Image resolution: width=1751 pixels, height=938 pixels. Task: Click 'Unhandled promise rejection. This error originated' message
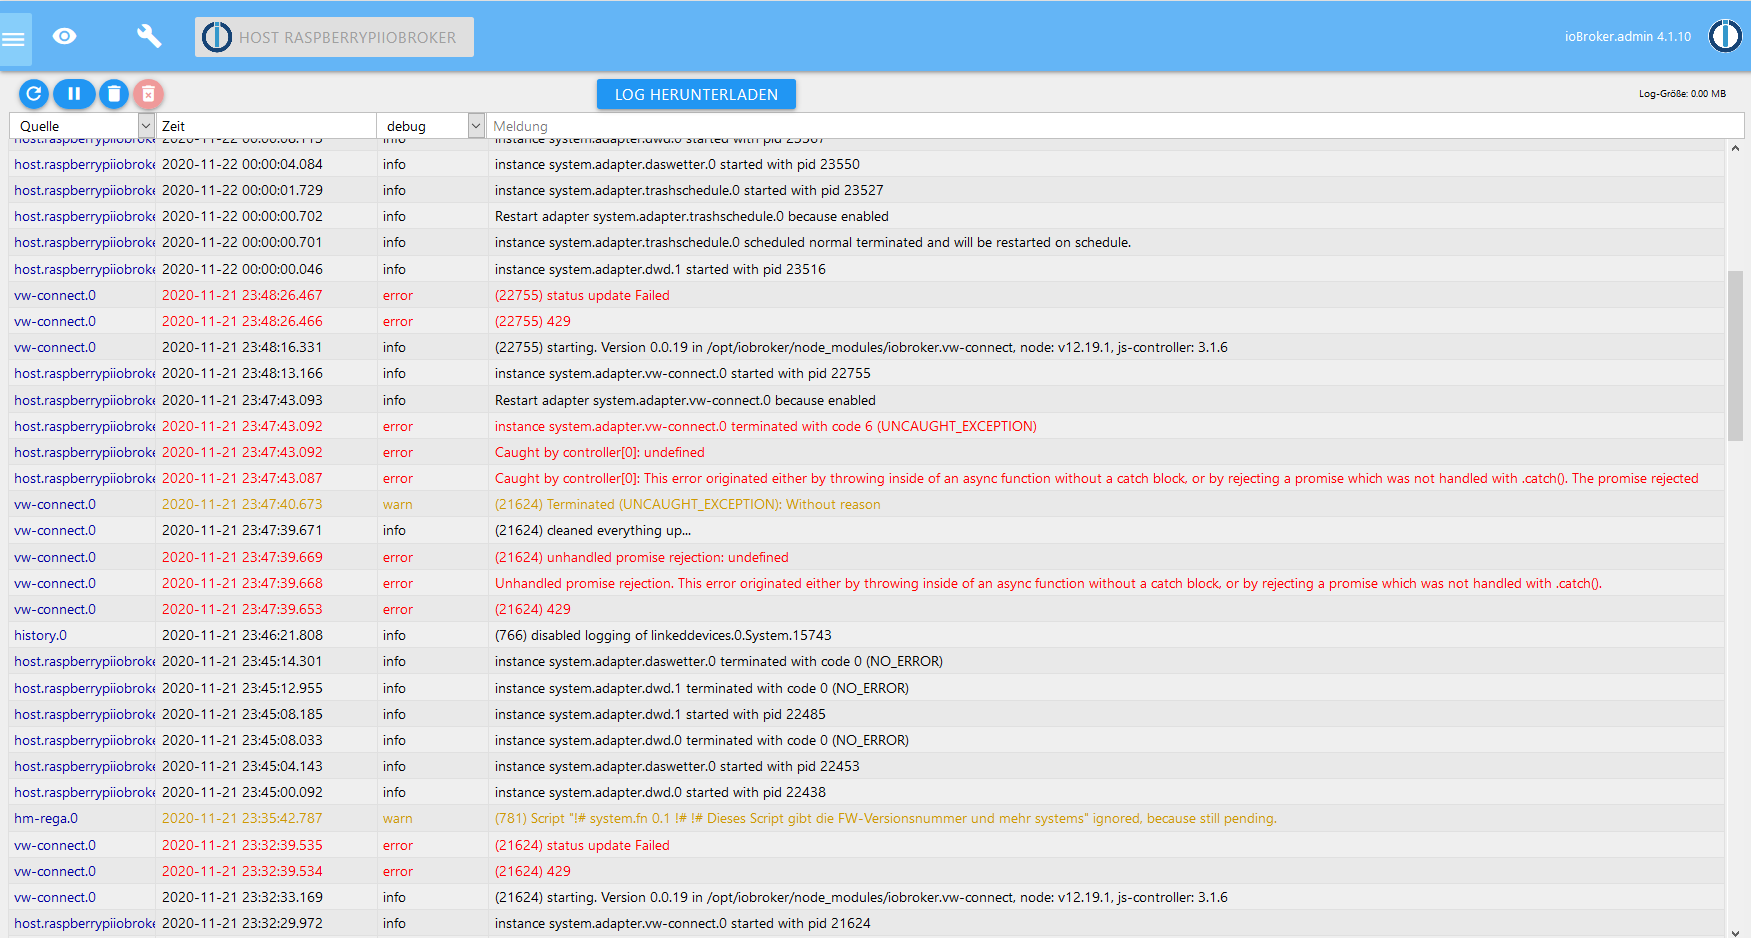(x=1048, y=583)
